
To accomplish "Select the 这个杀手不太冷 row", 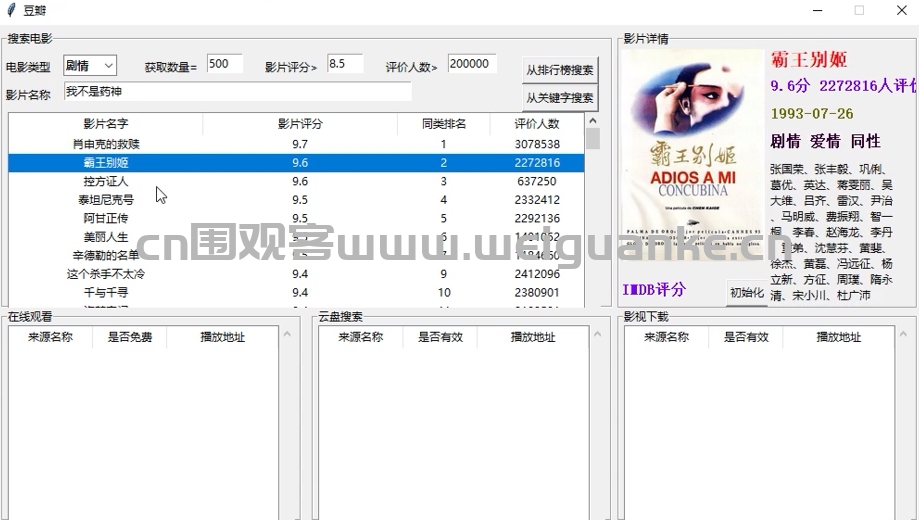I will click(296, 274).
